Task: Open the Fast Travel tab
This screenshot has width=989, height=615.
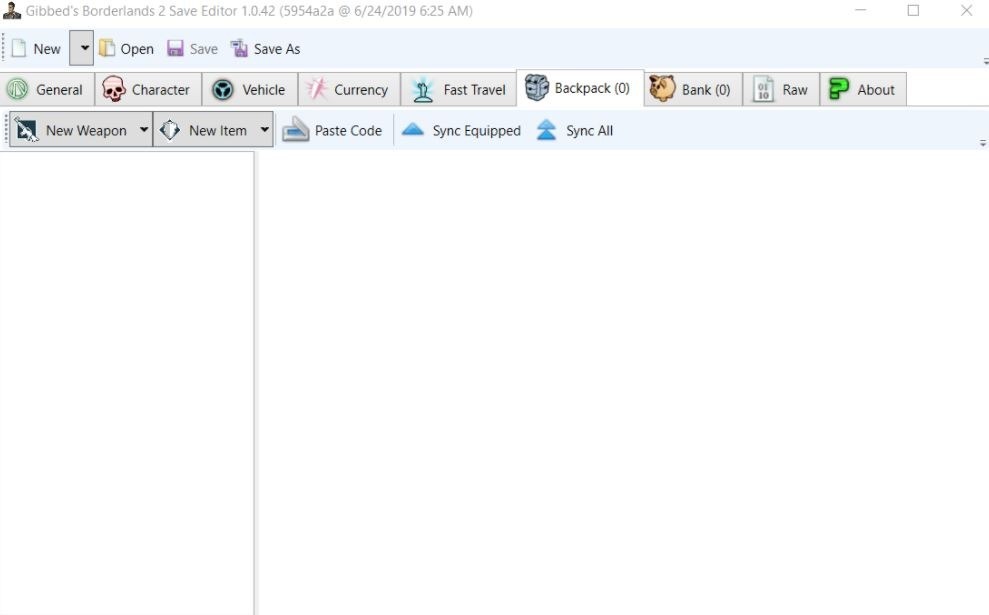Action: tap(459, 89)
